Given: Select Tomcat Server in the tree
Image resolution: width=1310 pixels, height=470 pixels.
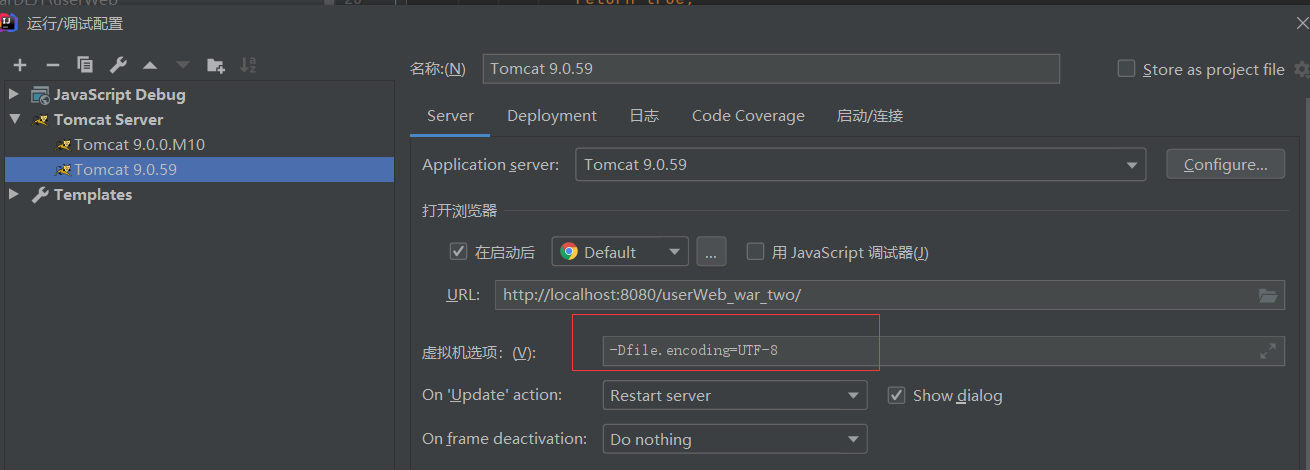Looking at the screenshot, I should tap(108, 119).
